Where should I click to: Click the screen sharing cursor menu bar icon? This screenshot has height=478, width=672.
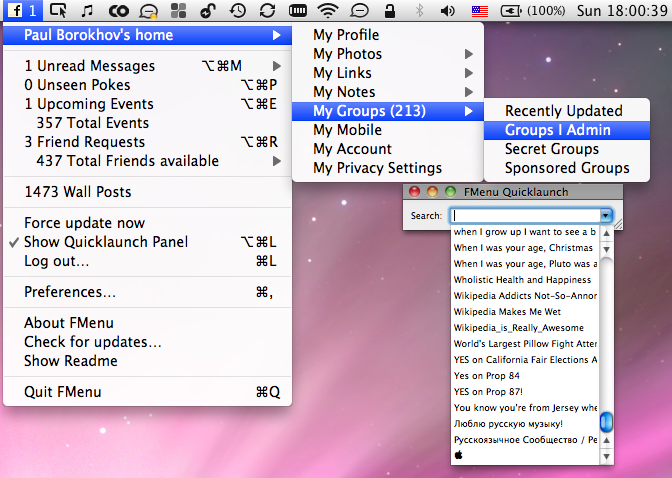(58, 10)
